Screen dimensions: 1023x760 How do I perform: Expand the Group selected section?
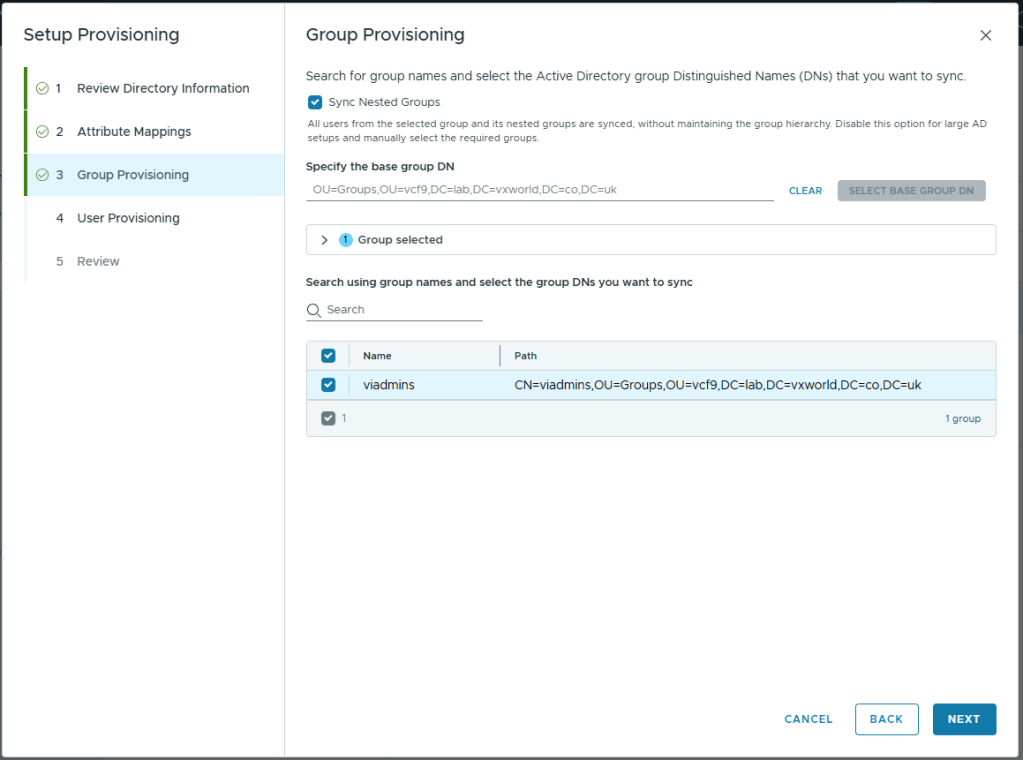click(324, 240)
